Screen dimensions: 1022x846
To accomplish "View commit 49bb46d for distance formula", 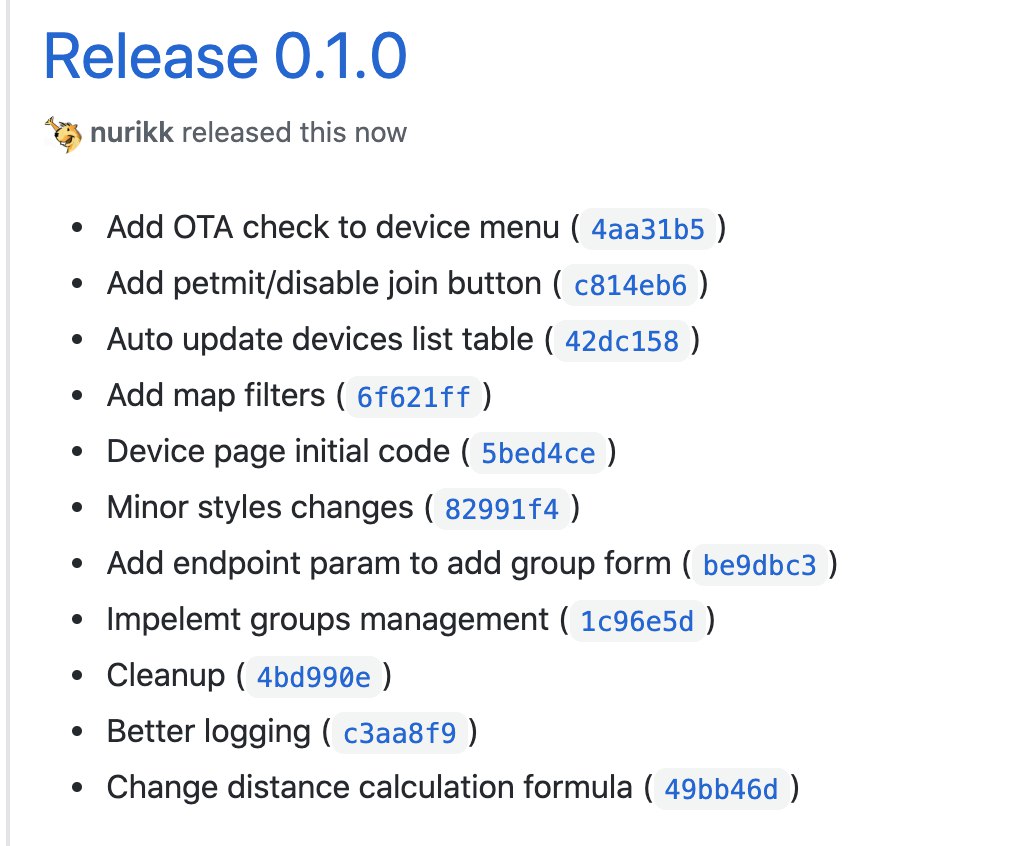I will coord(721,789).
